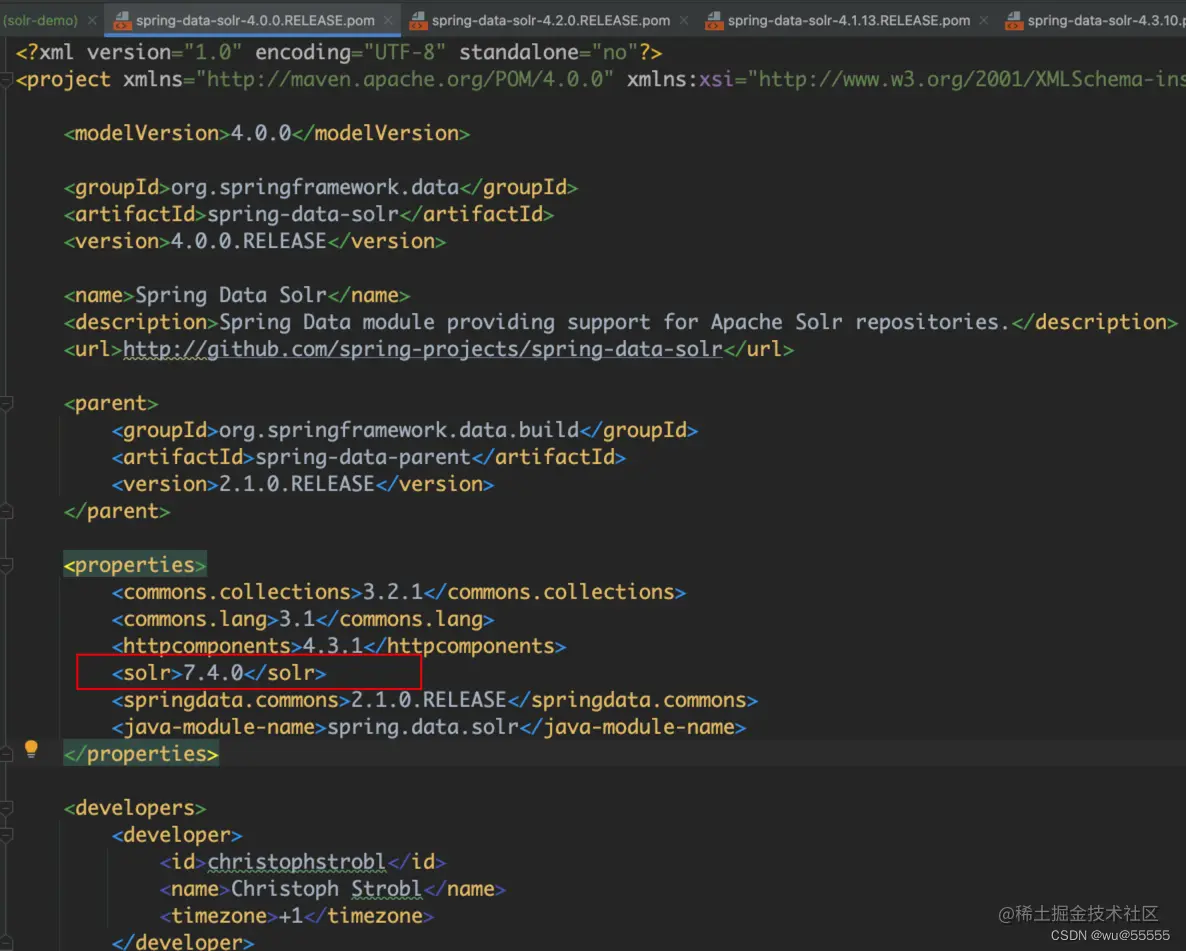1186x951 pixels.
Task: Click the opening parent tag
Action: click(111, 403)
